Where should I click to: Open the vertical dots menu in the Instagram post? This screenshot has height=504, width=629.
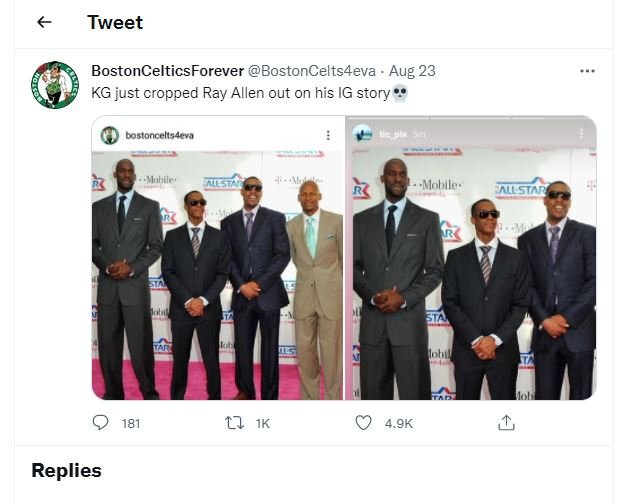[327, 134]
